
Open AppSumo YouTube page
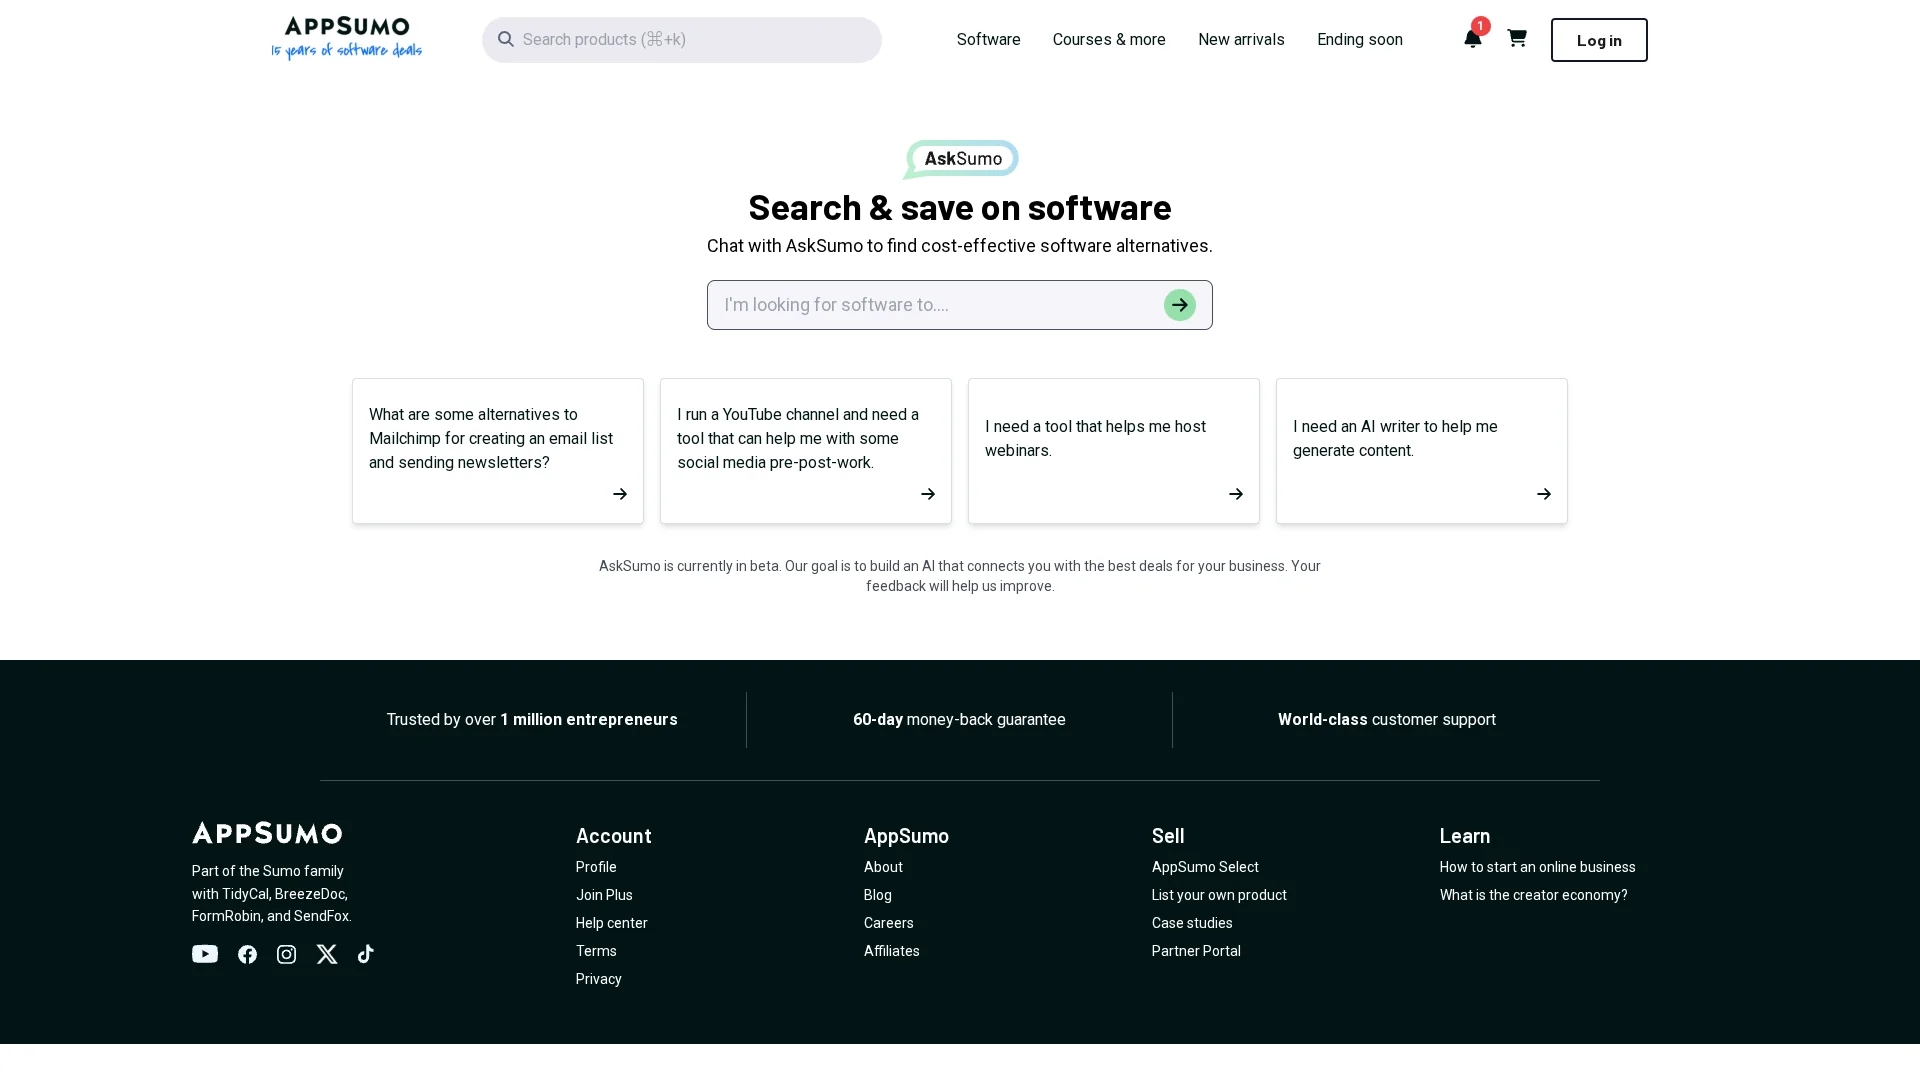(x=205, y=954)
